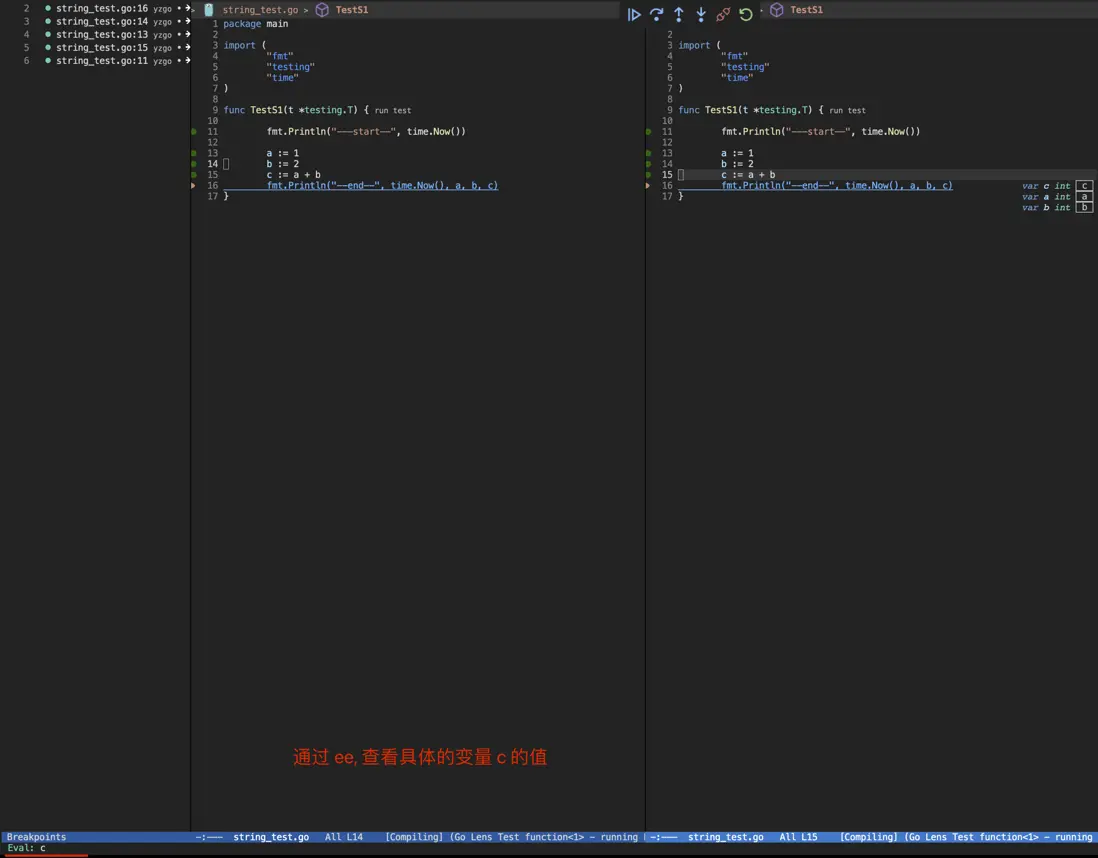Toggle breakpoint dot on line 11 in right pane
This screenshot has width=1098, height=858.
[648, 132]
